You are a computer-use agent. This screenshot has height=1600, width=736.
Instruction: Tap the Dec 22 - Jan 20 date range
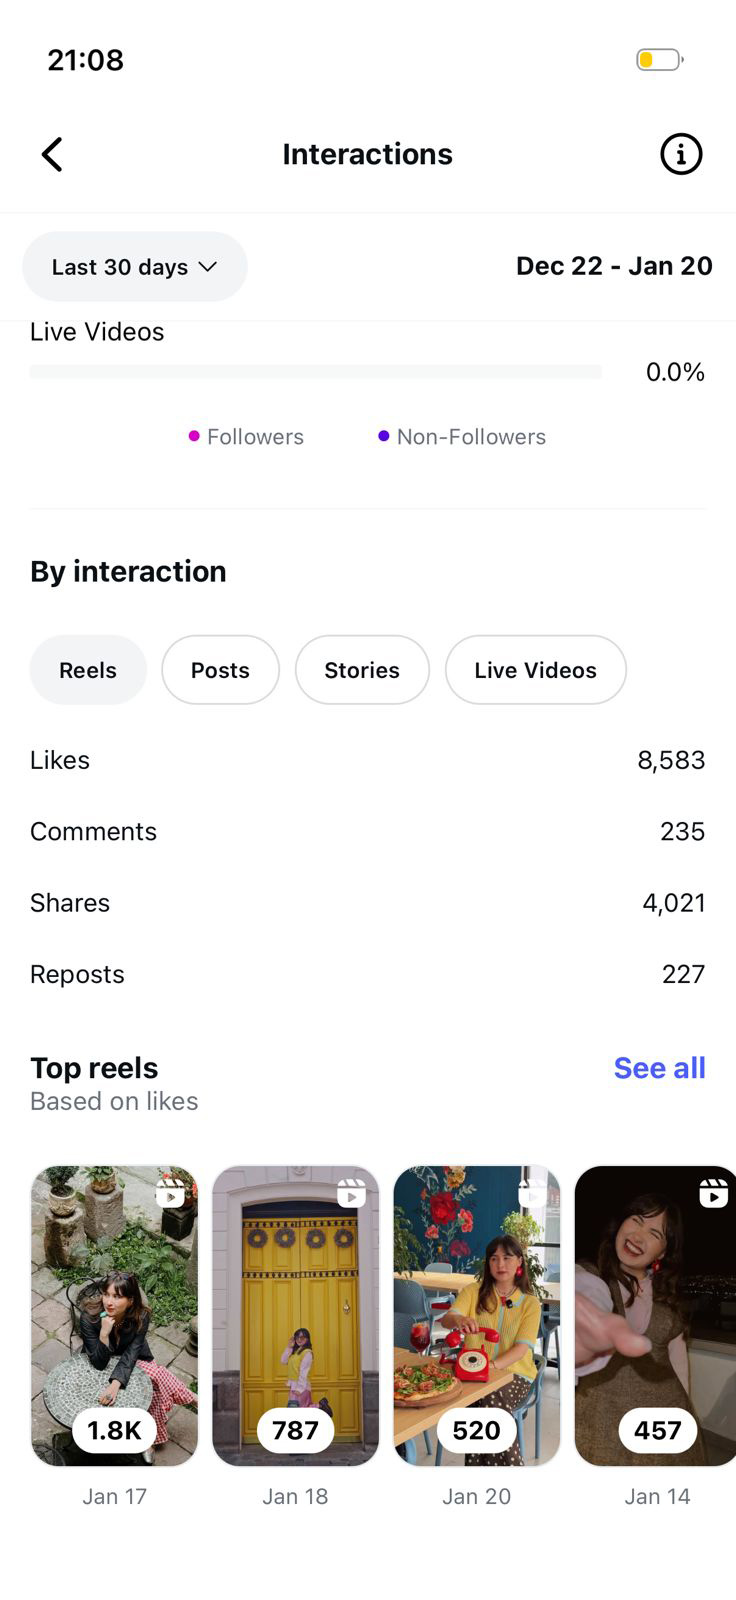pos(614,266)
